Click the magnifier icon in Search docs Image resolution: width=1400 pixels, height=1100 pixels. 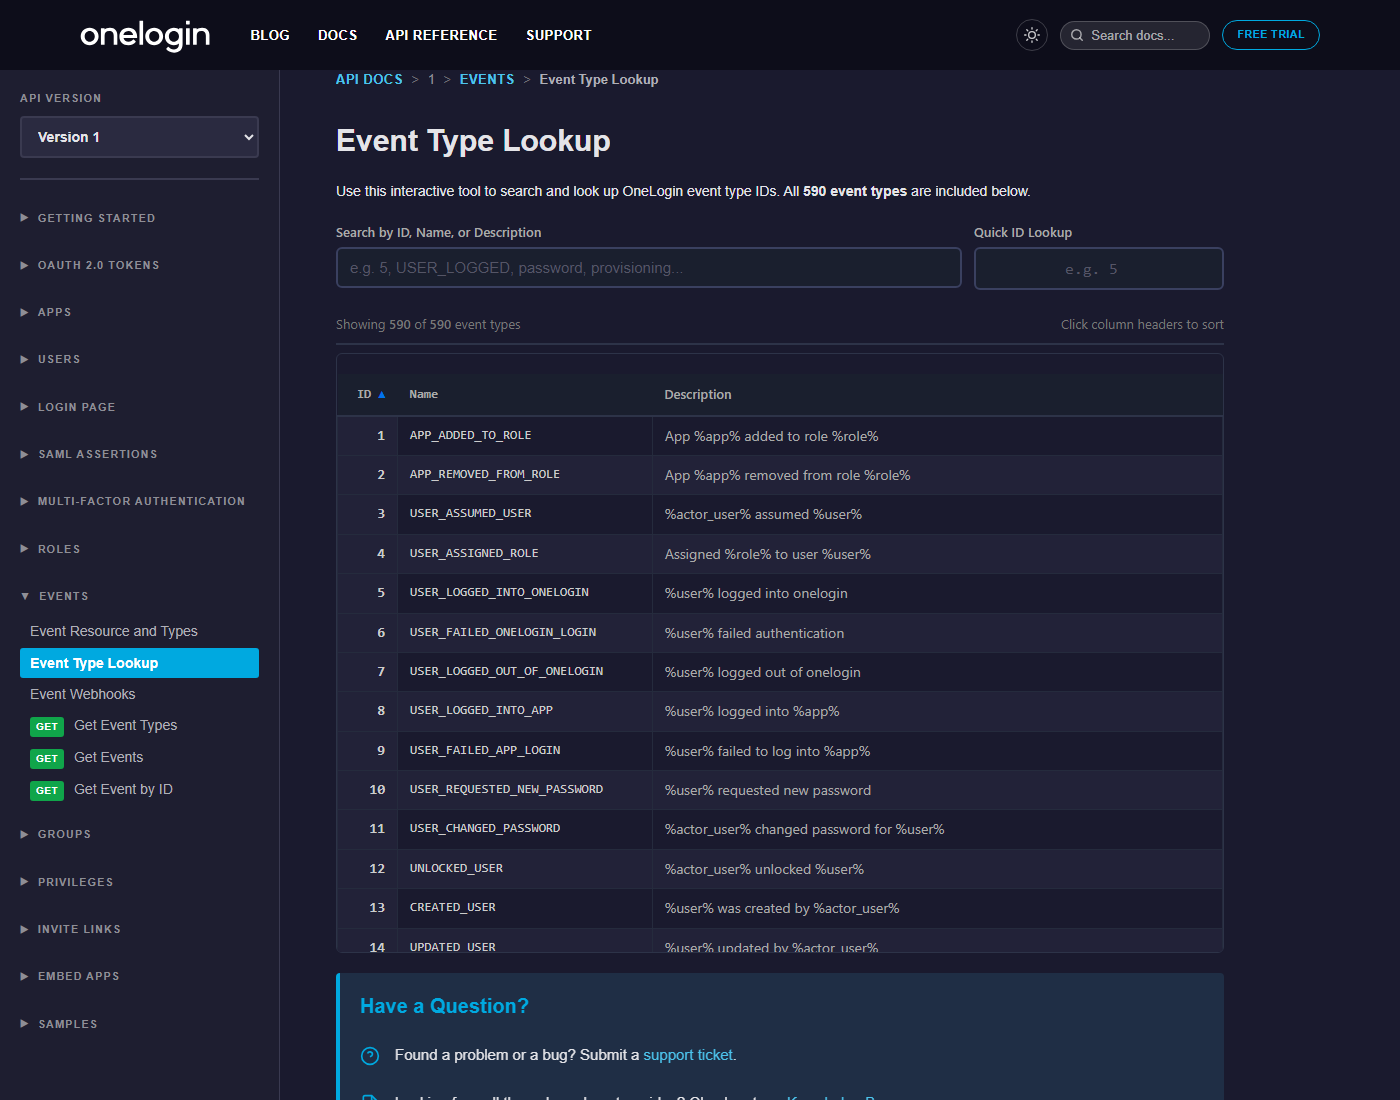point(1077,35)
